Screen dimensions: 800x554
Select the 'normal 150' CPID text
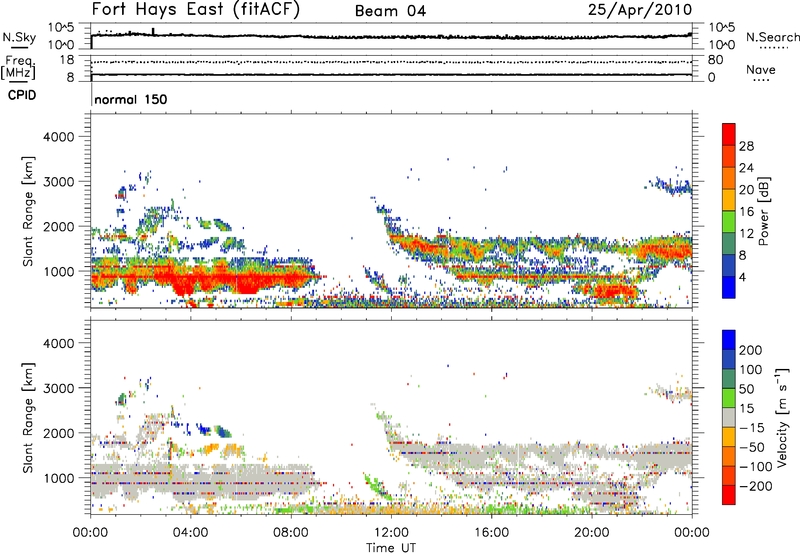[x=131, y=99]
